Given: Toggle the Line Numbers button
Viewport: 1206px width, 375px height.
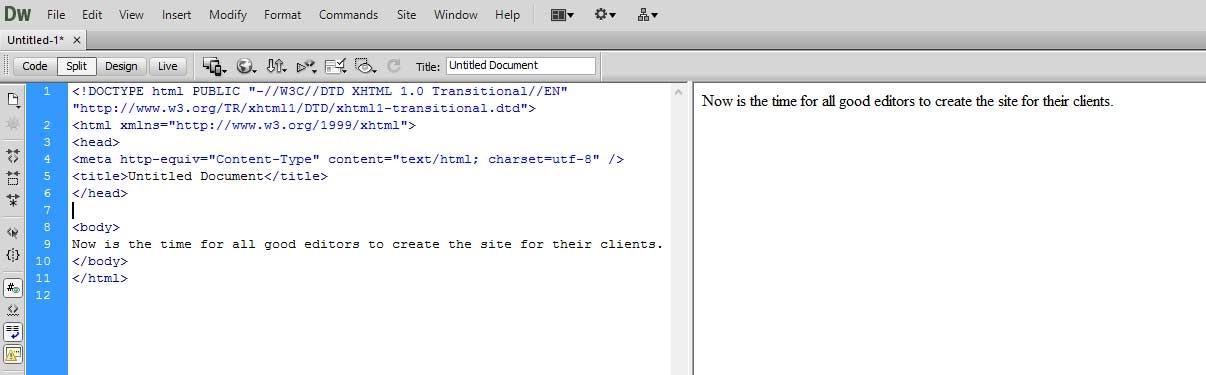Looking at the screenshot, I should (x=13, y=288).
